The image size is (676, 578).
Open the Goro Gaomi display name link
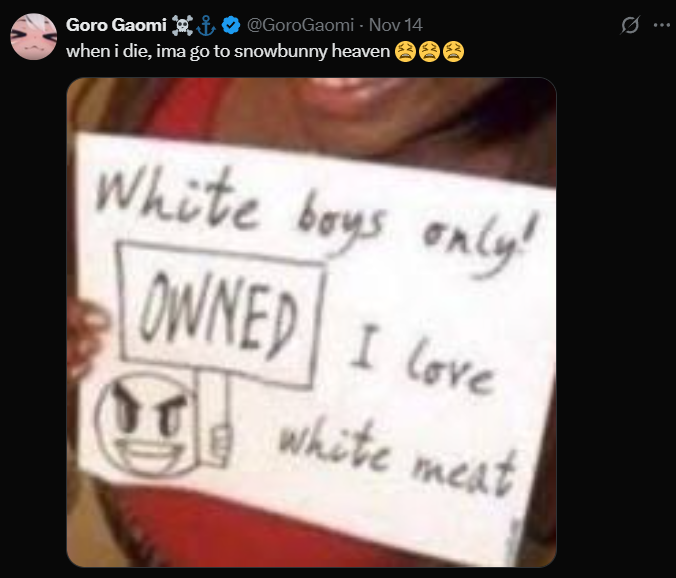click(x=116, y=25)
